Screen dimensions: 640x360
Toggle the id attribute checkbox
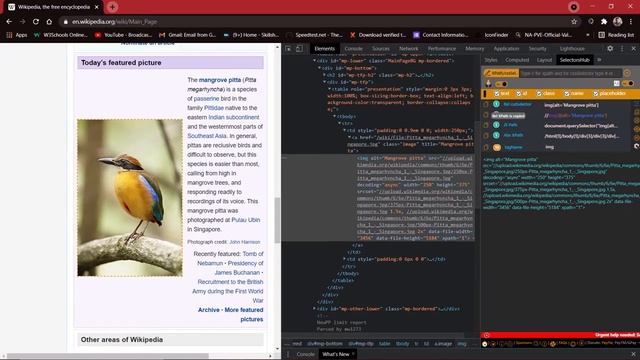click(x=518, y=93)
